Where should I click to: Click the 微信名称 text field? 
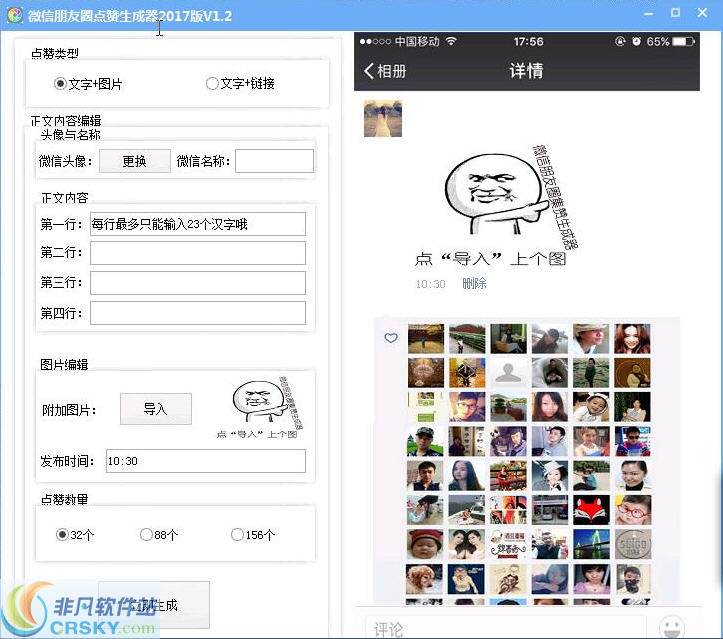[x=274, y=161]
